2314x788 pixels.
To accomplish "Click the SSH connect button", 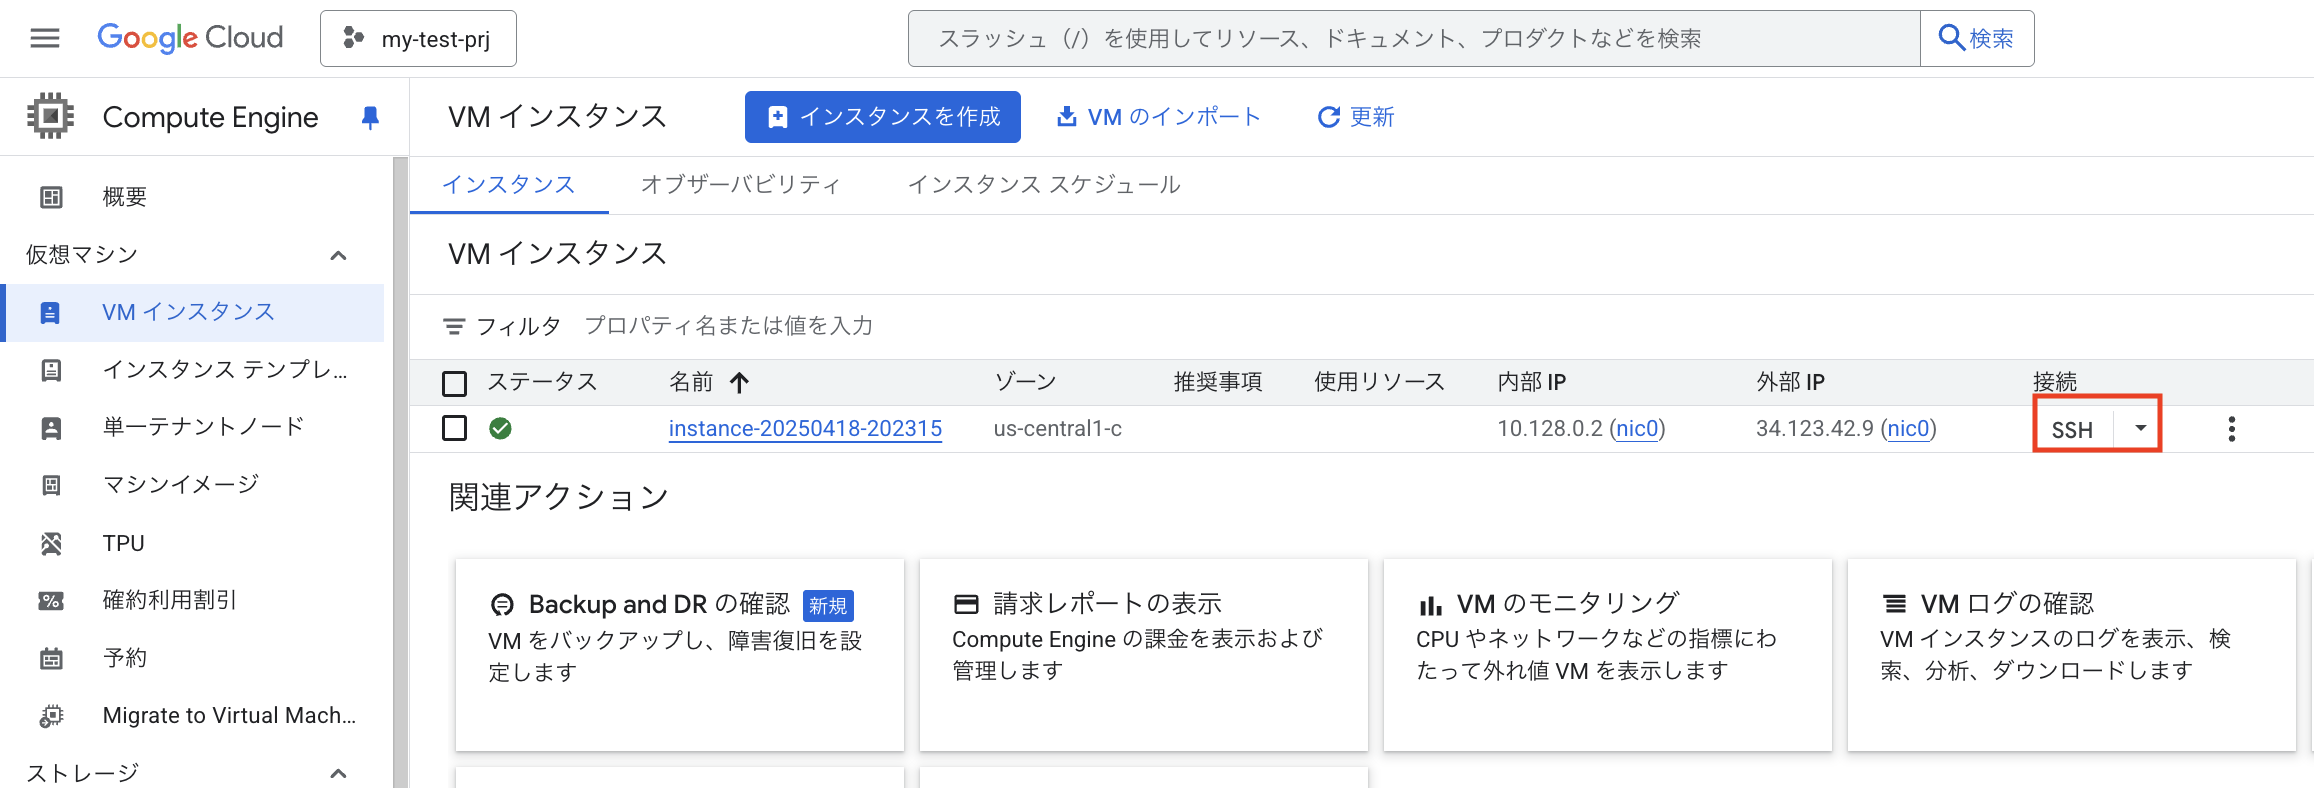I will coord(2072,430).
